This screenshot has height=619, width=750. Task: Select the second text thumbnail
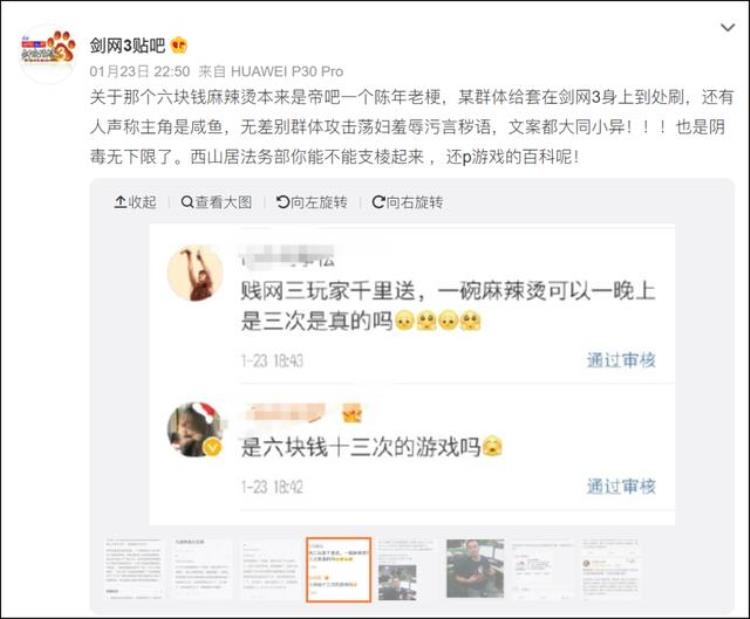(x=203, y=568)
